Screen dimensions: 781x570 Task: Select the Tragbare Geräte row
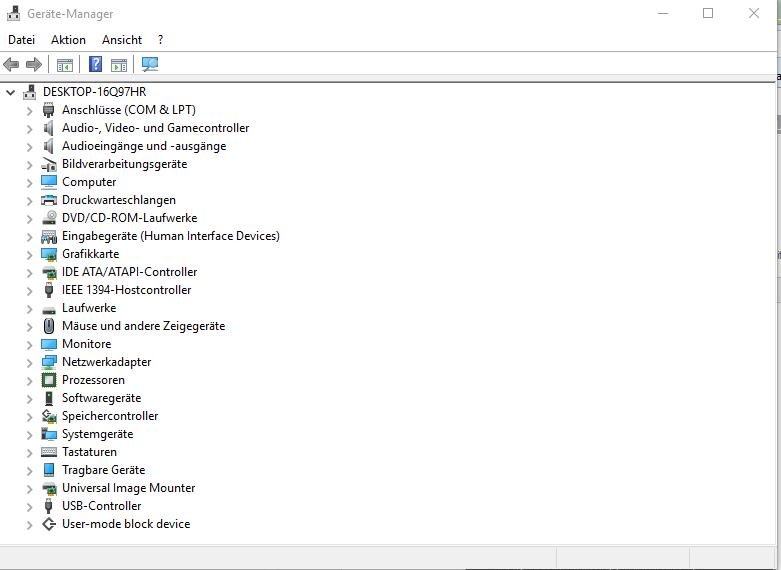[x=104, y=470]
